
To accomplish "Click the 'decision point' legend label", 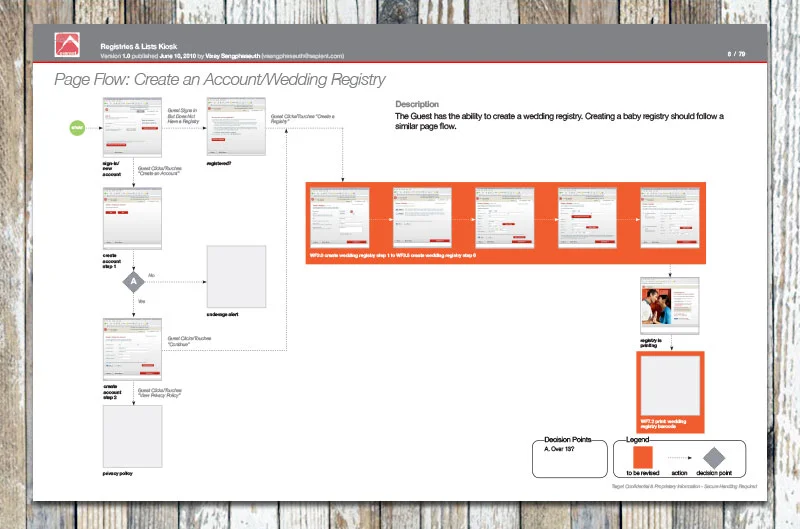I will pyautogui.click(x=714, y=473).
